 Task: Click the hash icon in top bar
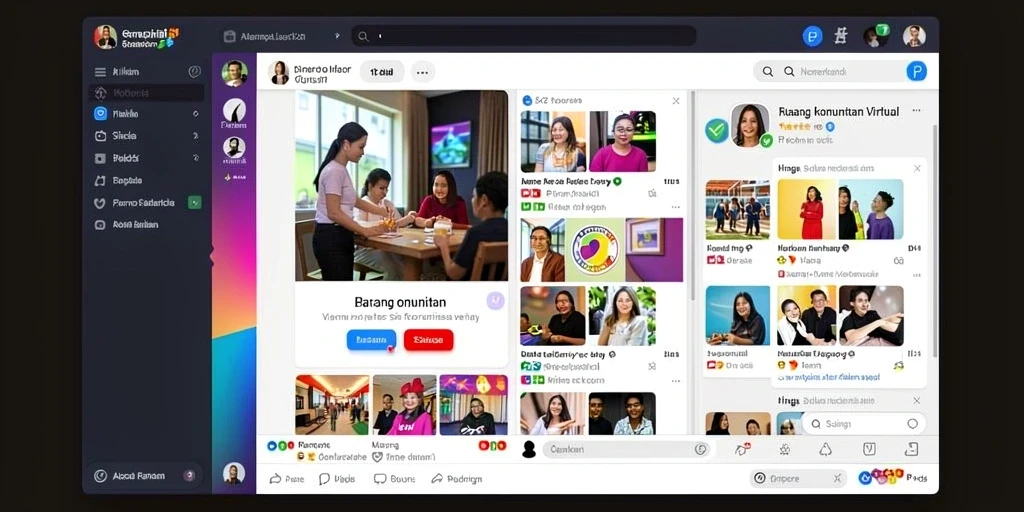point(841,37)
